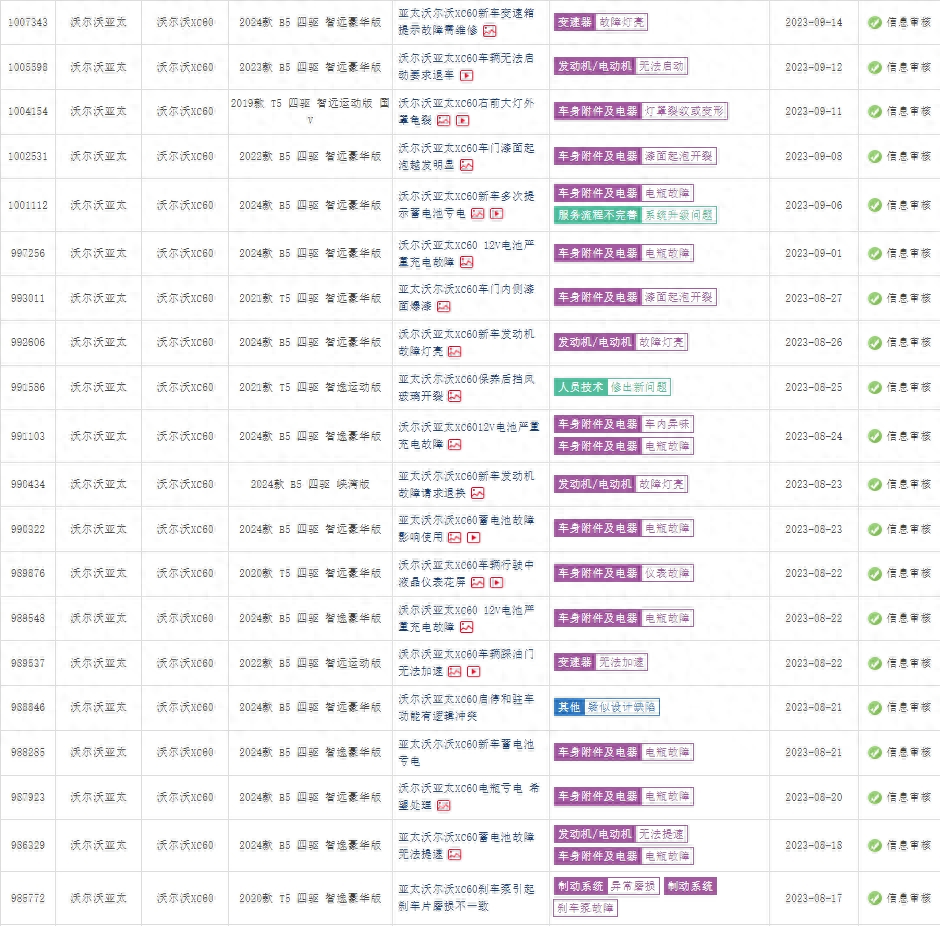View image icon for complaint 997256
Screen dimensions: 940x926
[x=466, y=262]
